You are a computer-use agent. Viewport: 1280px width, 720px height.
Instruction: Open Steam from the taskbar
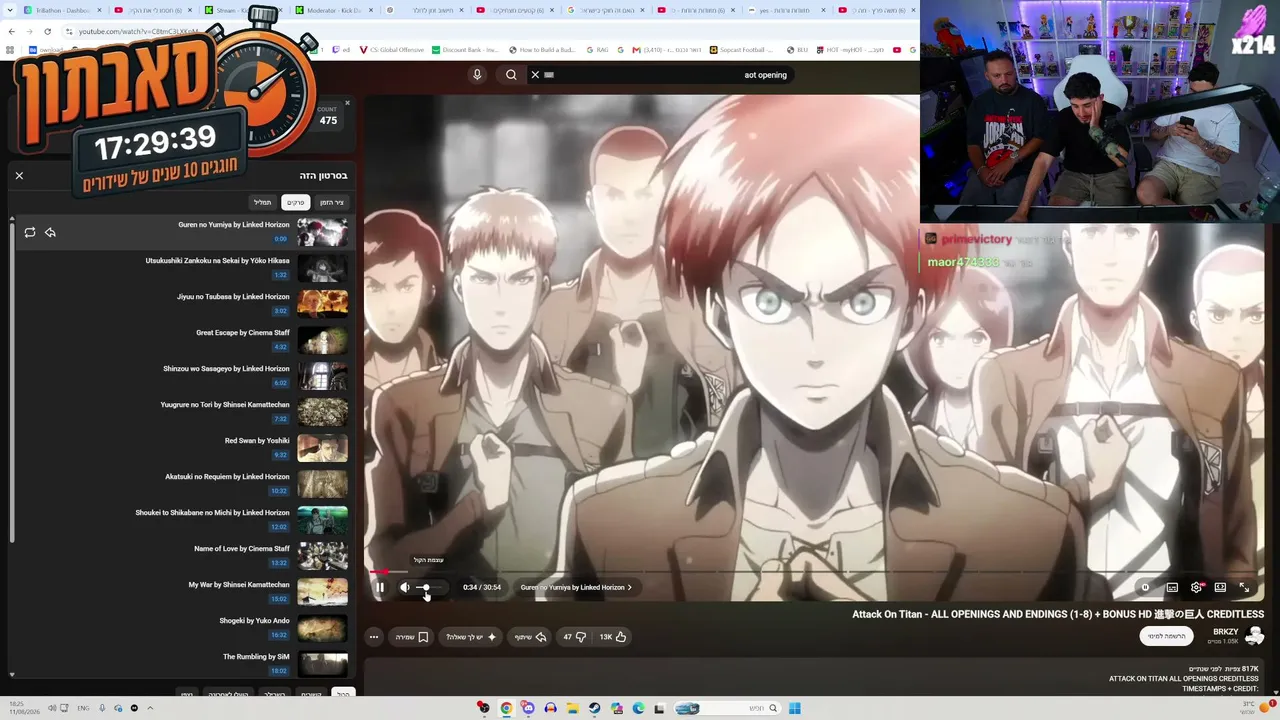point(594,709)
